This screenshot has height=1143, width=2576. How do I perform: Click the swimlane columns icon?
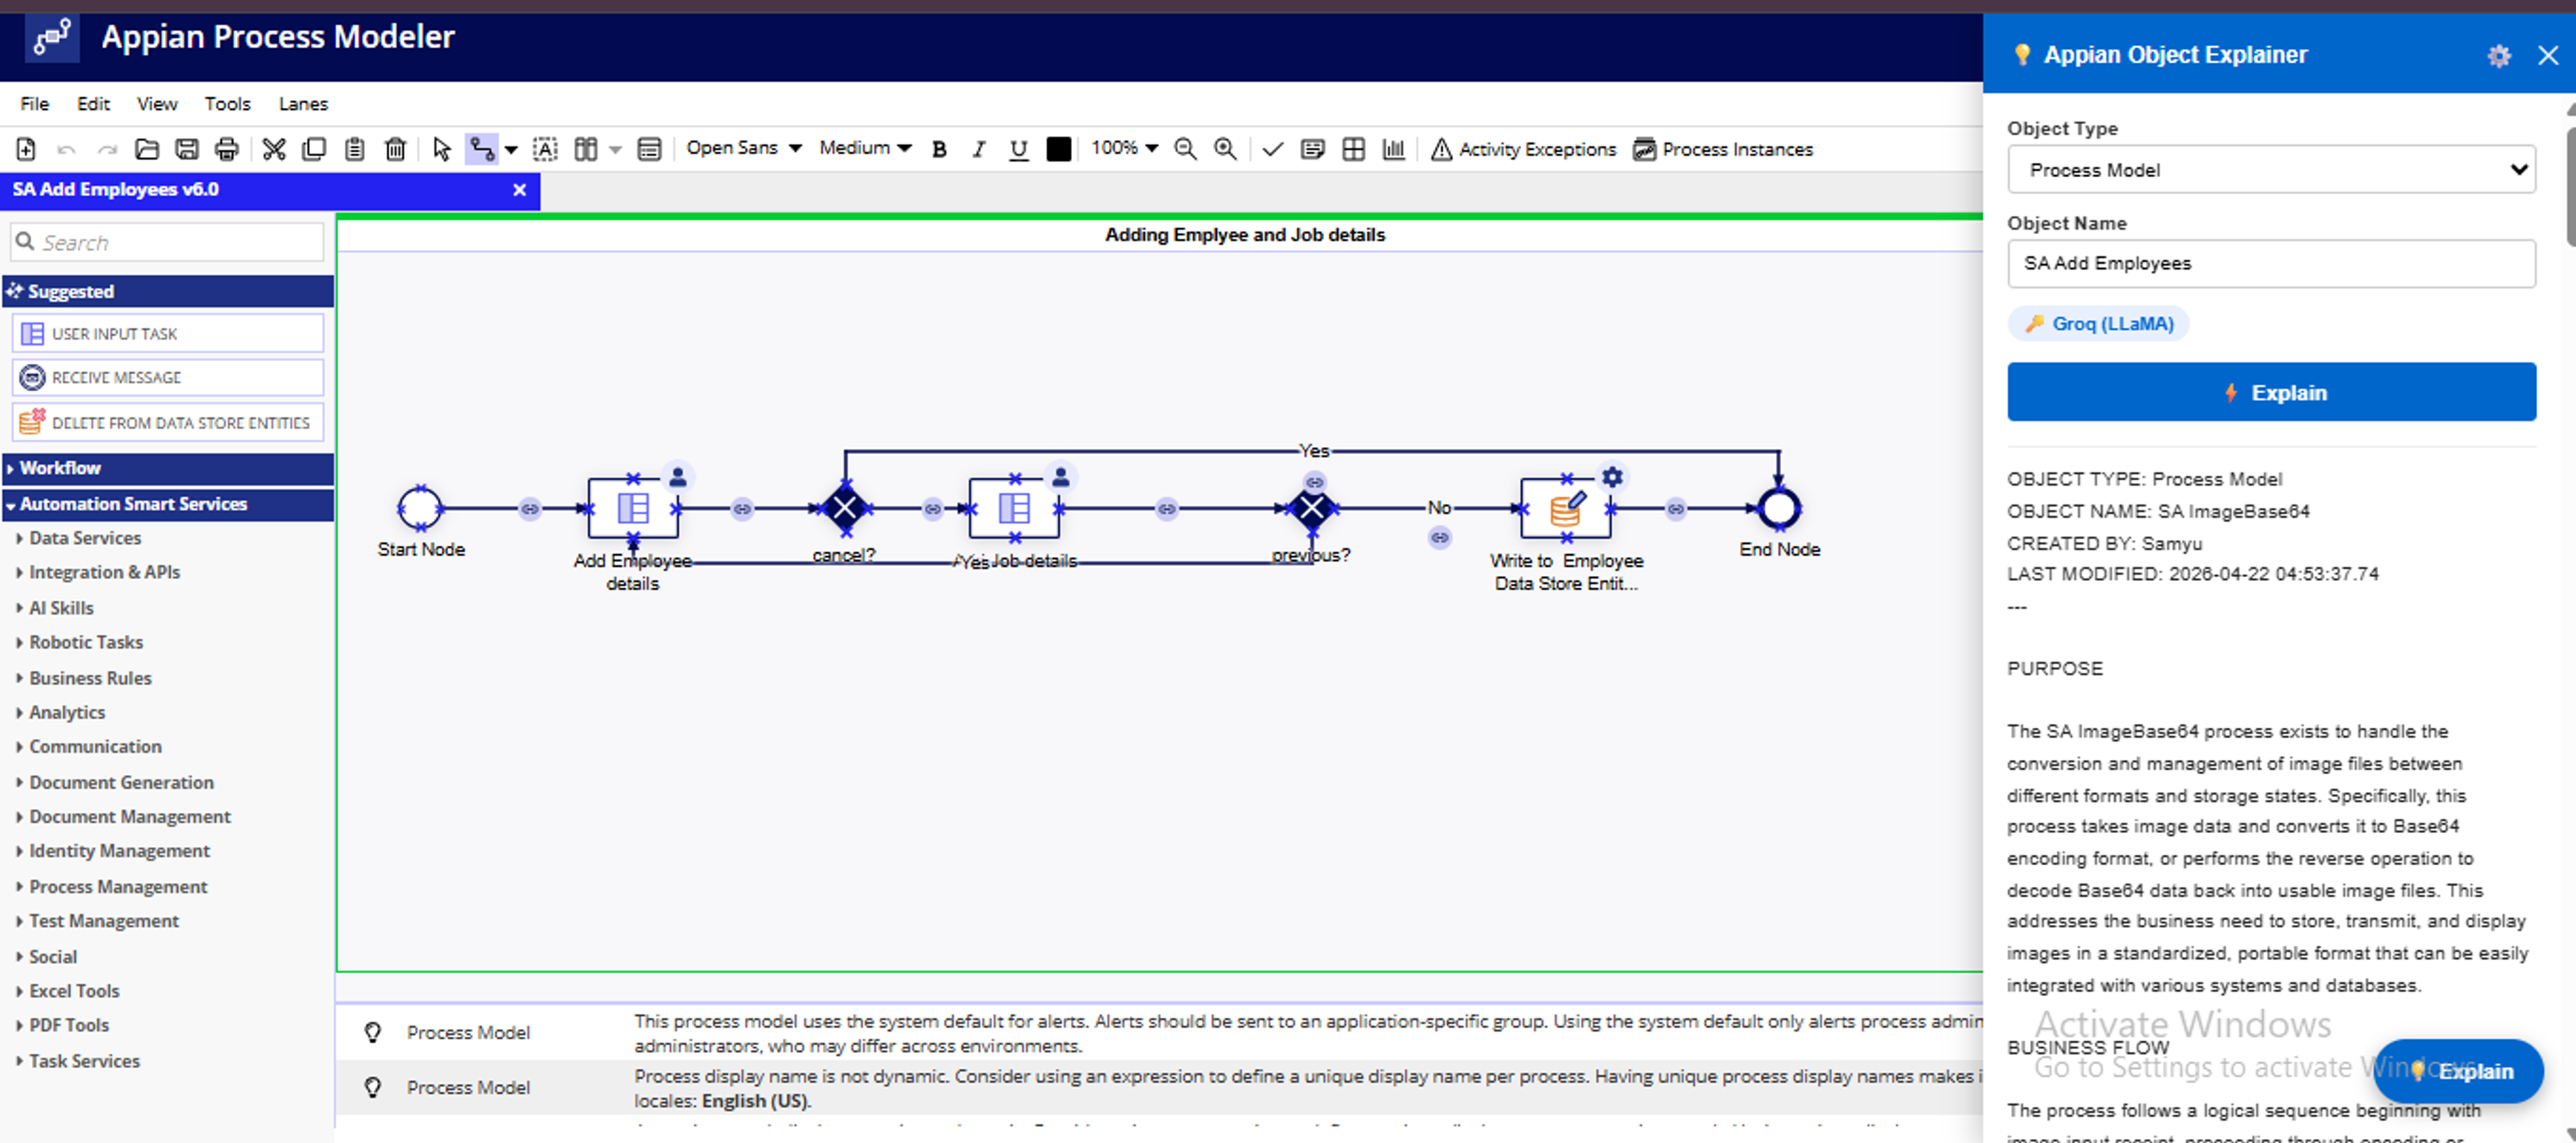coord(586,149)
